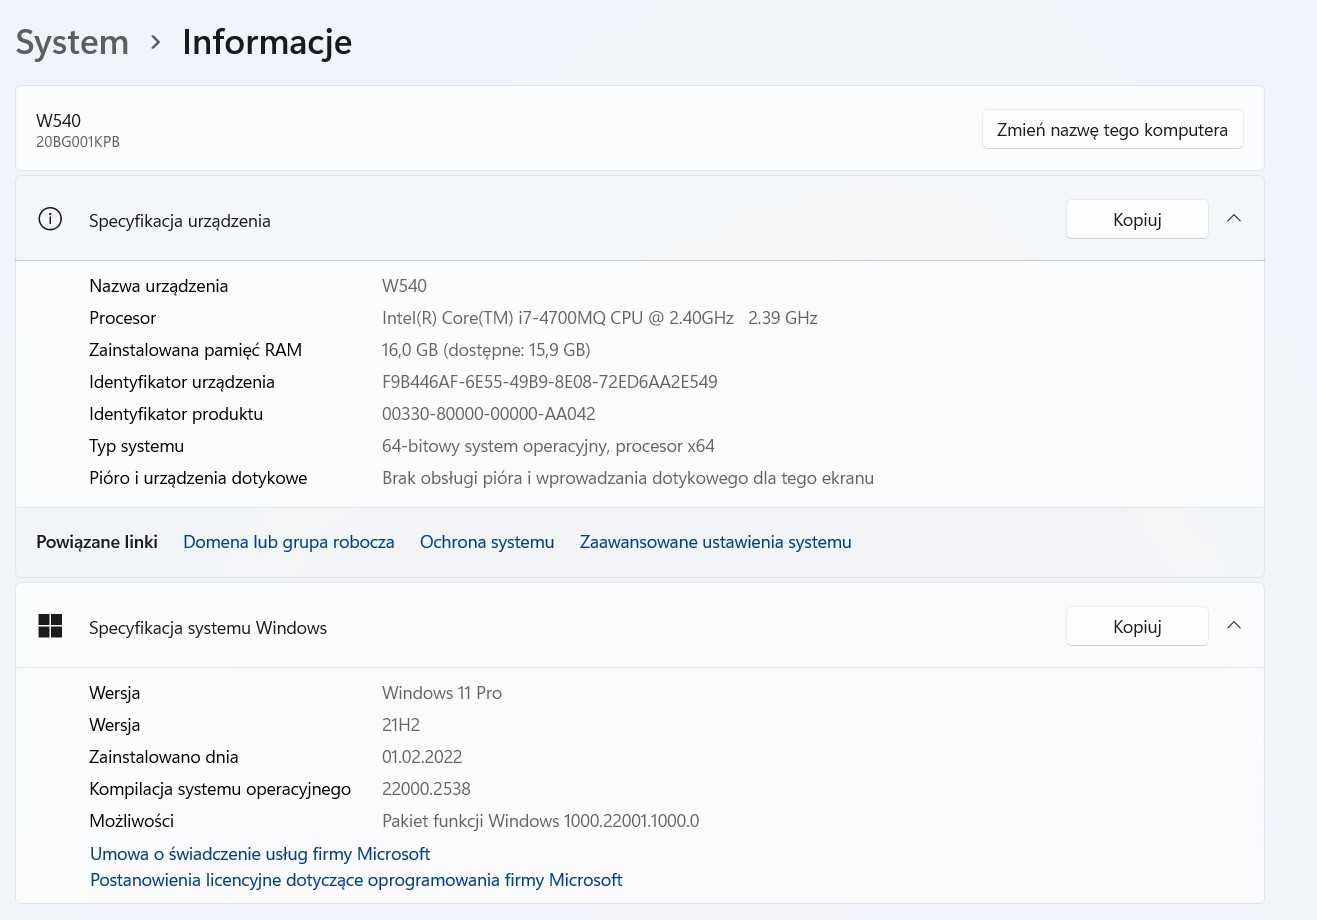
Task: Select install date 01.02.2022
Action: click(422, 757)
